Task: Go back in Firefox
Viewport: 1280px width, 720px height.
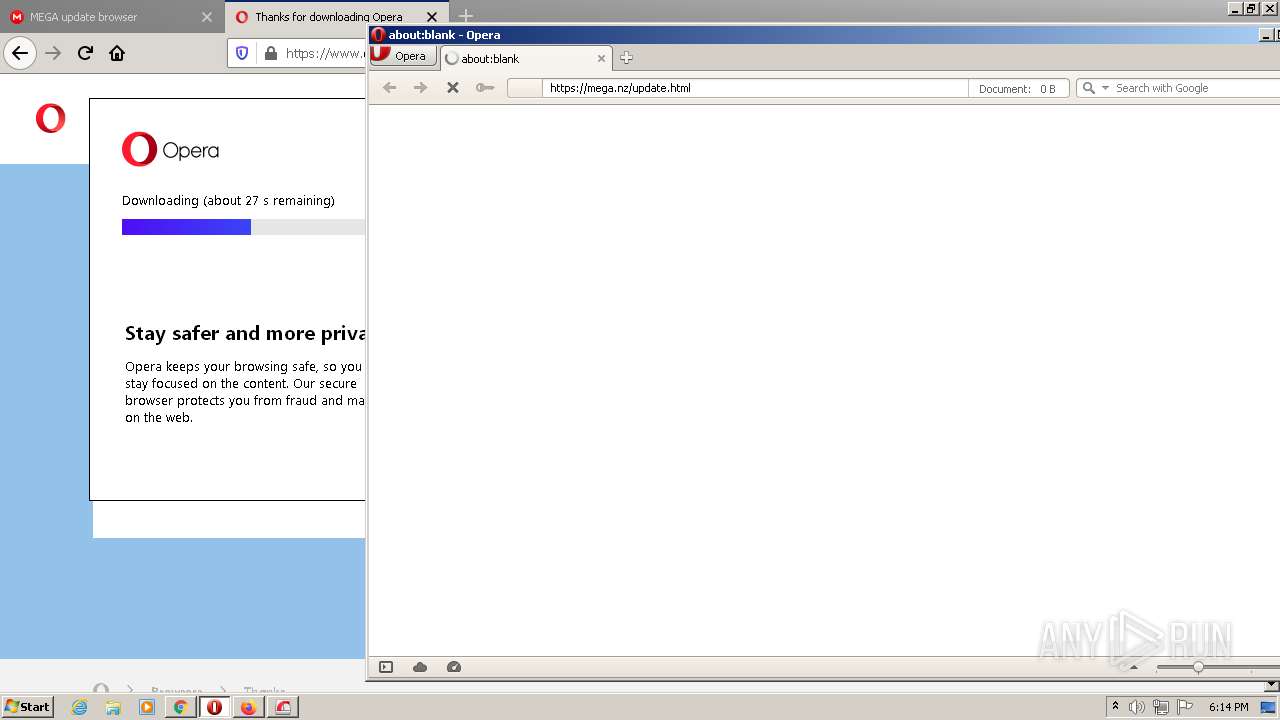Action: 20,53
